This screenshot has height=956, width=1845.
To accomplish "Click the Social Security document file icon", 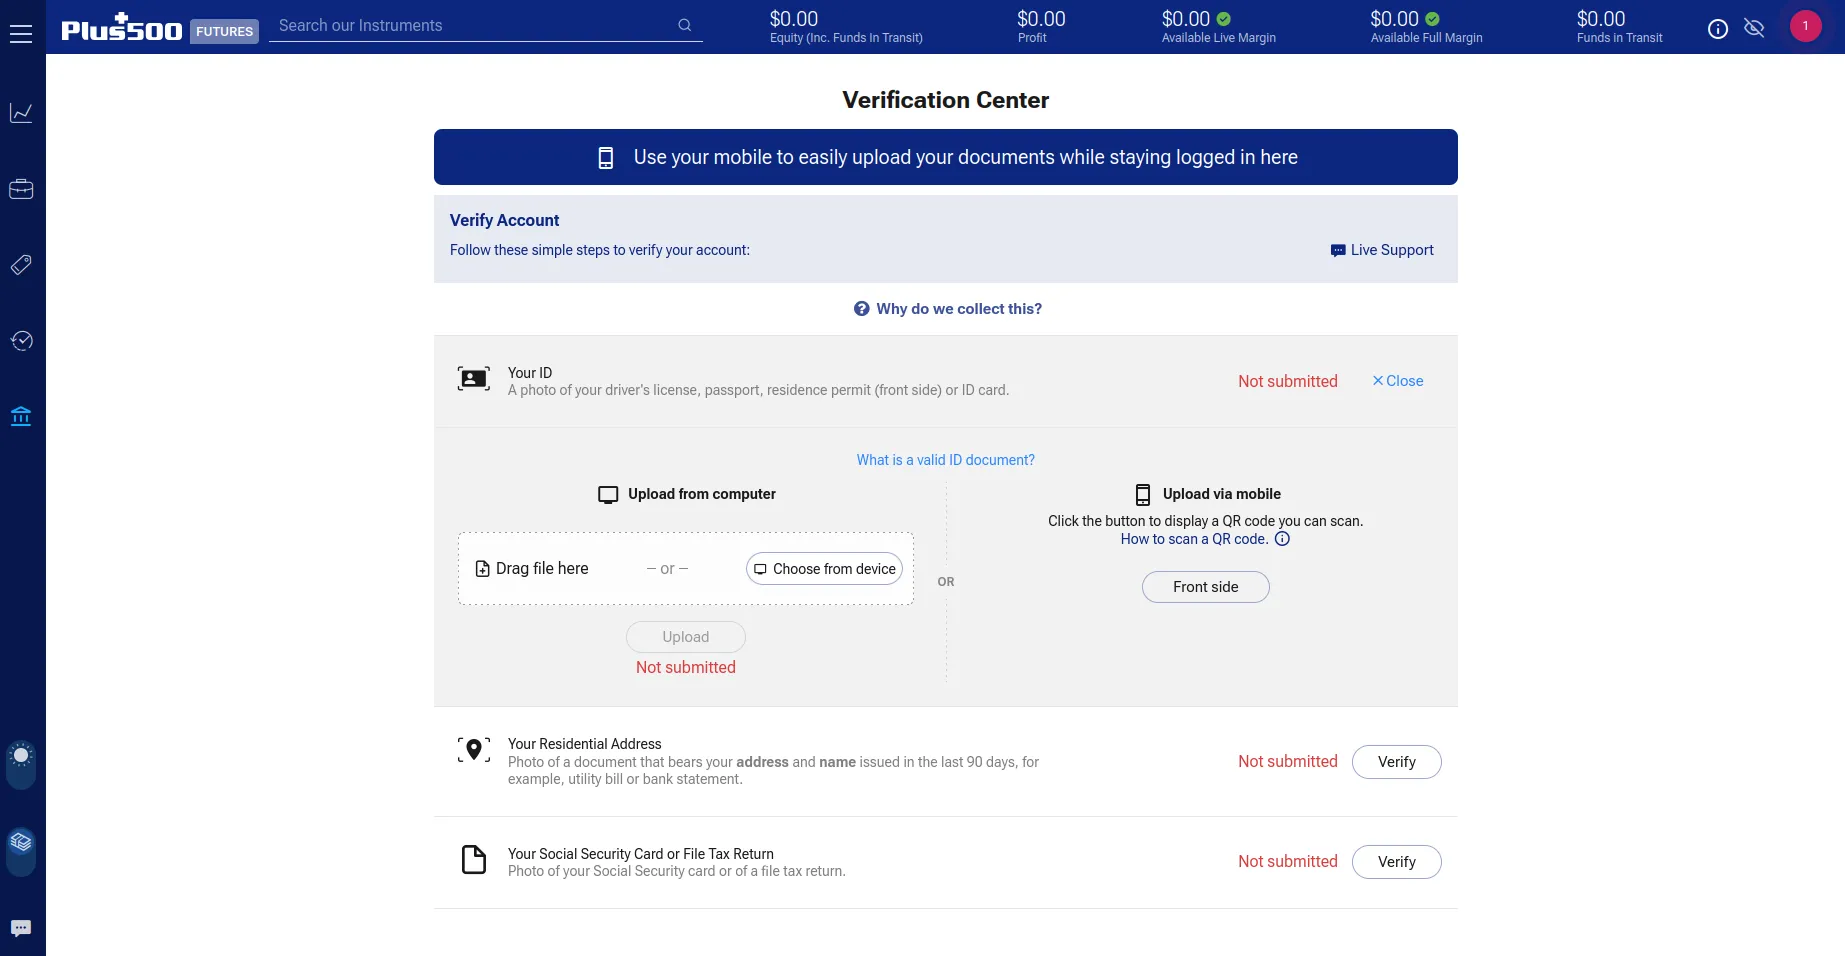I will [x=474, y=860].
